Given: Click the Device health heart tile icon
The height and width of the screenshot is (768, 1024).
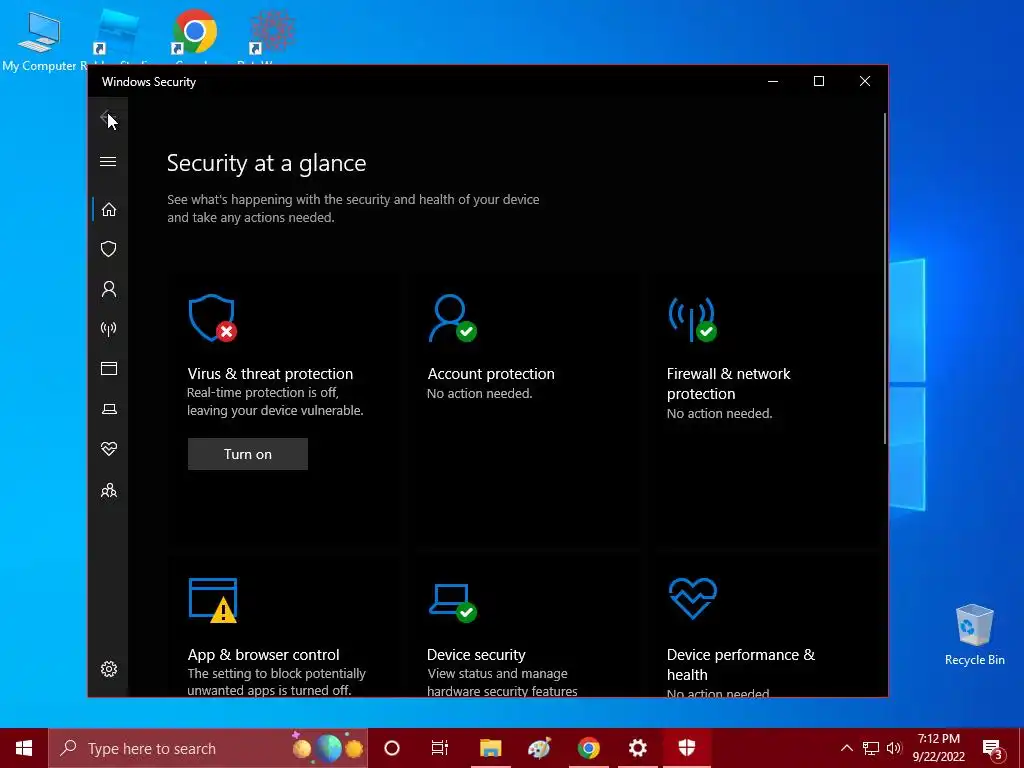Looking at the screenshot, I should (x=692, y=598).
